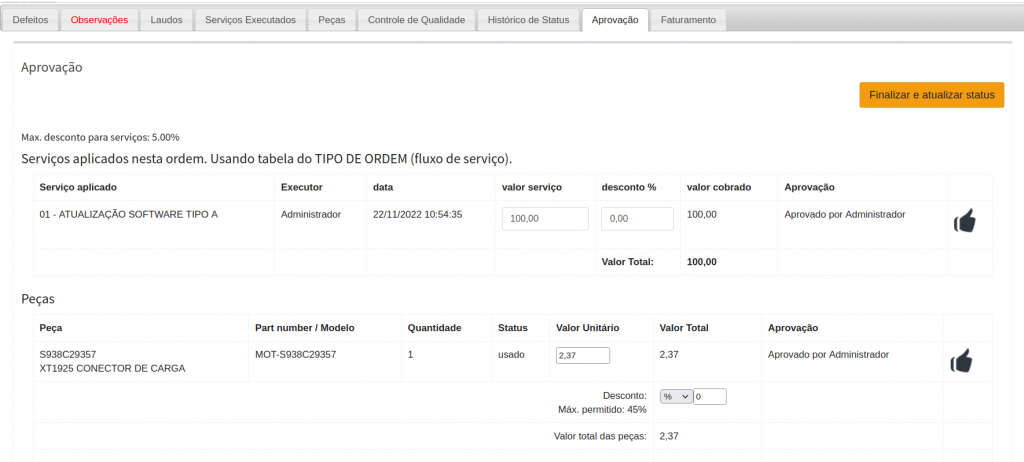Viewport: 1024px width, 462px height.
Task: Open the Faturamento tab
Action: (x=689, y=20)
